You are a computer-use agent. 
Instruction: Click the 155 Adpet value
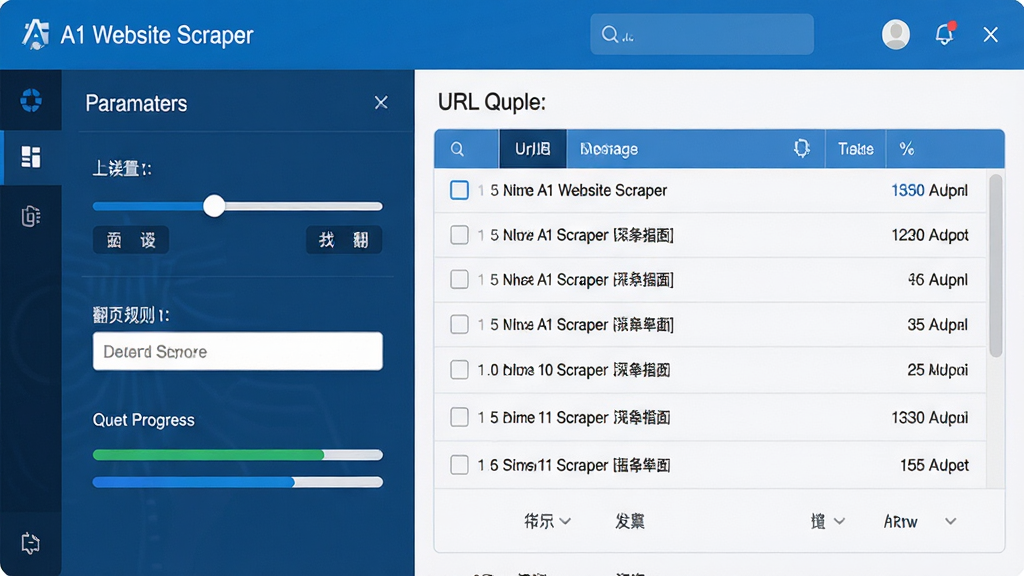coord(935,465)
